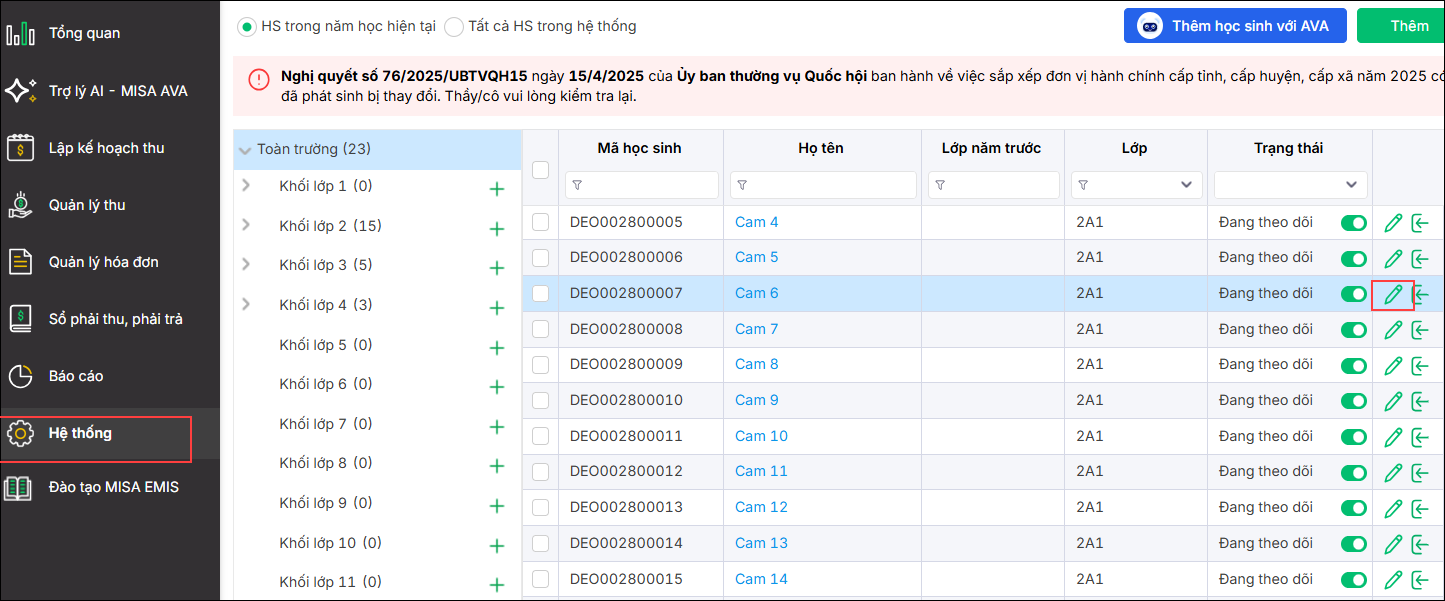
Task: Click the transfer-out icon for Cam 7
Action: click(1420, 330)
